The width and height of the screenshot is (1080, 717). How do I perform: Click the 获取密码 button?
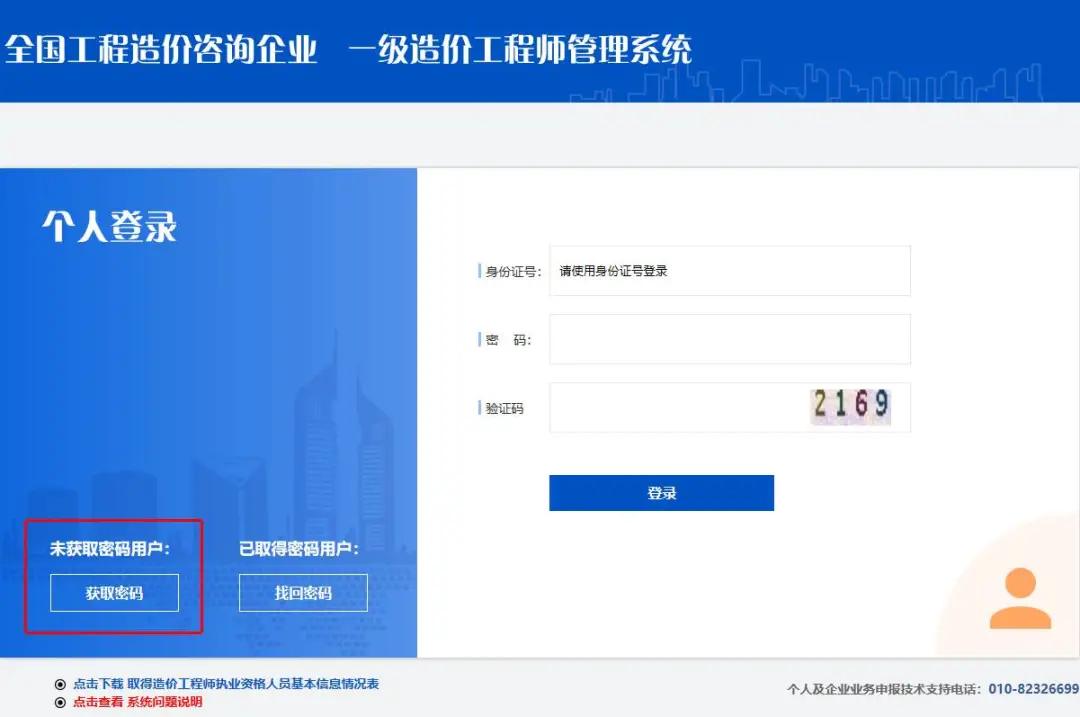[x=114, y=593]
